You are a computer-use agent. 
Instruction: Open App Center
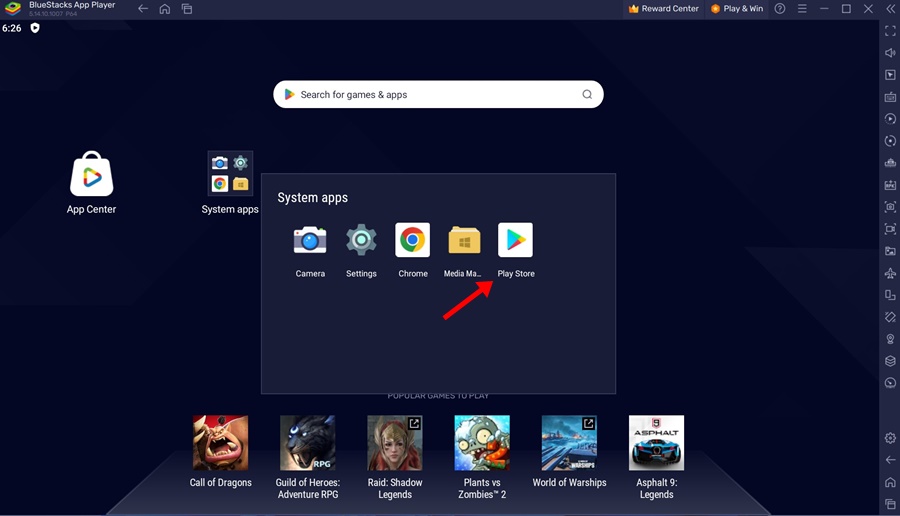(x=92, y=174)
